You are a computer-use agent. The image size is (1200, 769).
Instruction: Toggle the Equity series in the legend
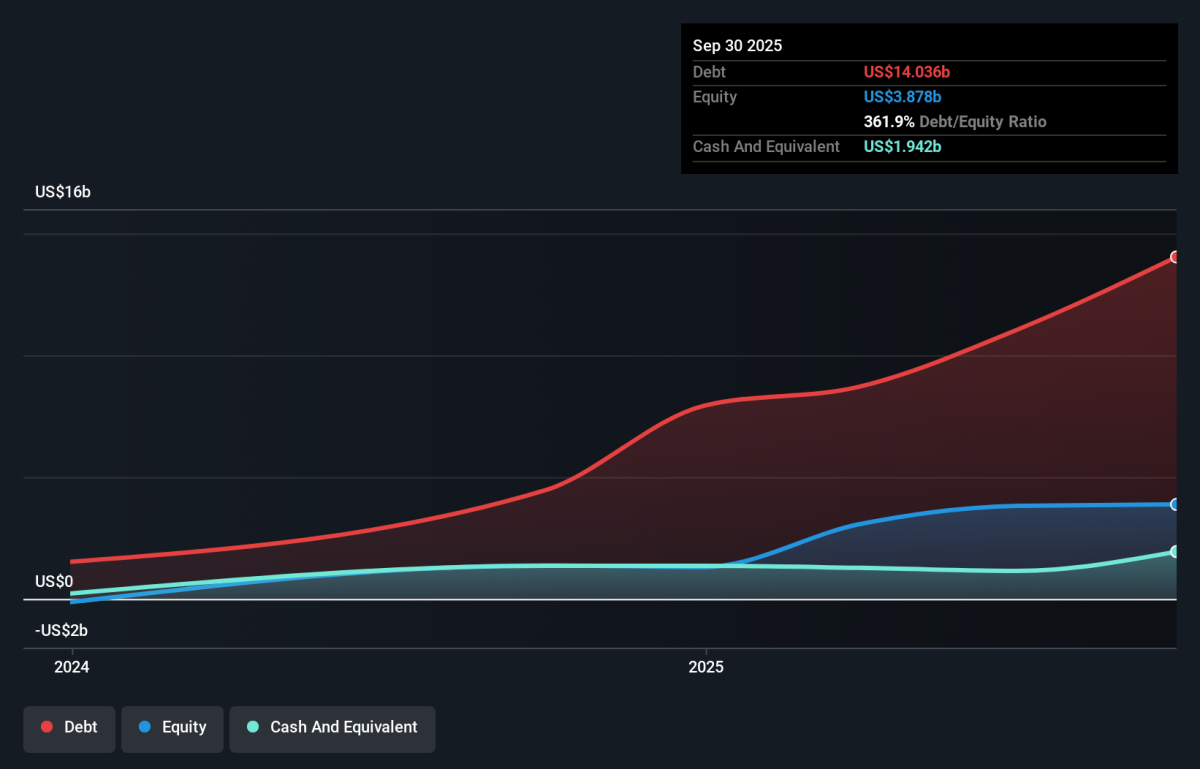click(172, 727)
